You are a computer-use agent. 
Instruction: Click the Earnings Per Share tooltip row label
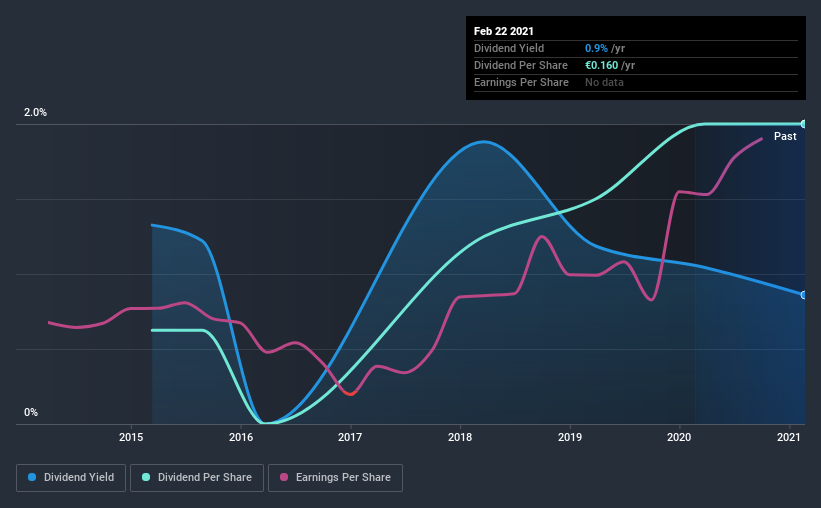tap(521, 82)
